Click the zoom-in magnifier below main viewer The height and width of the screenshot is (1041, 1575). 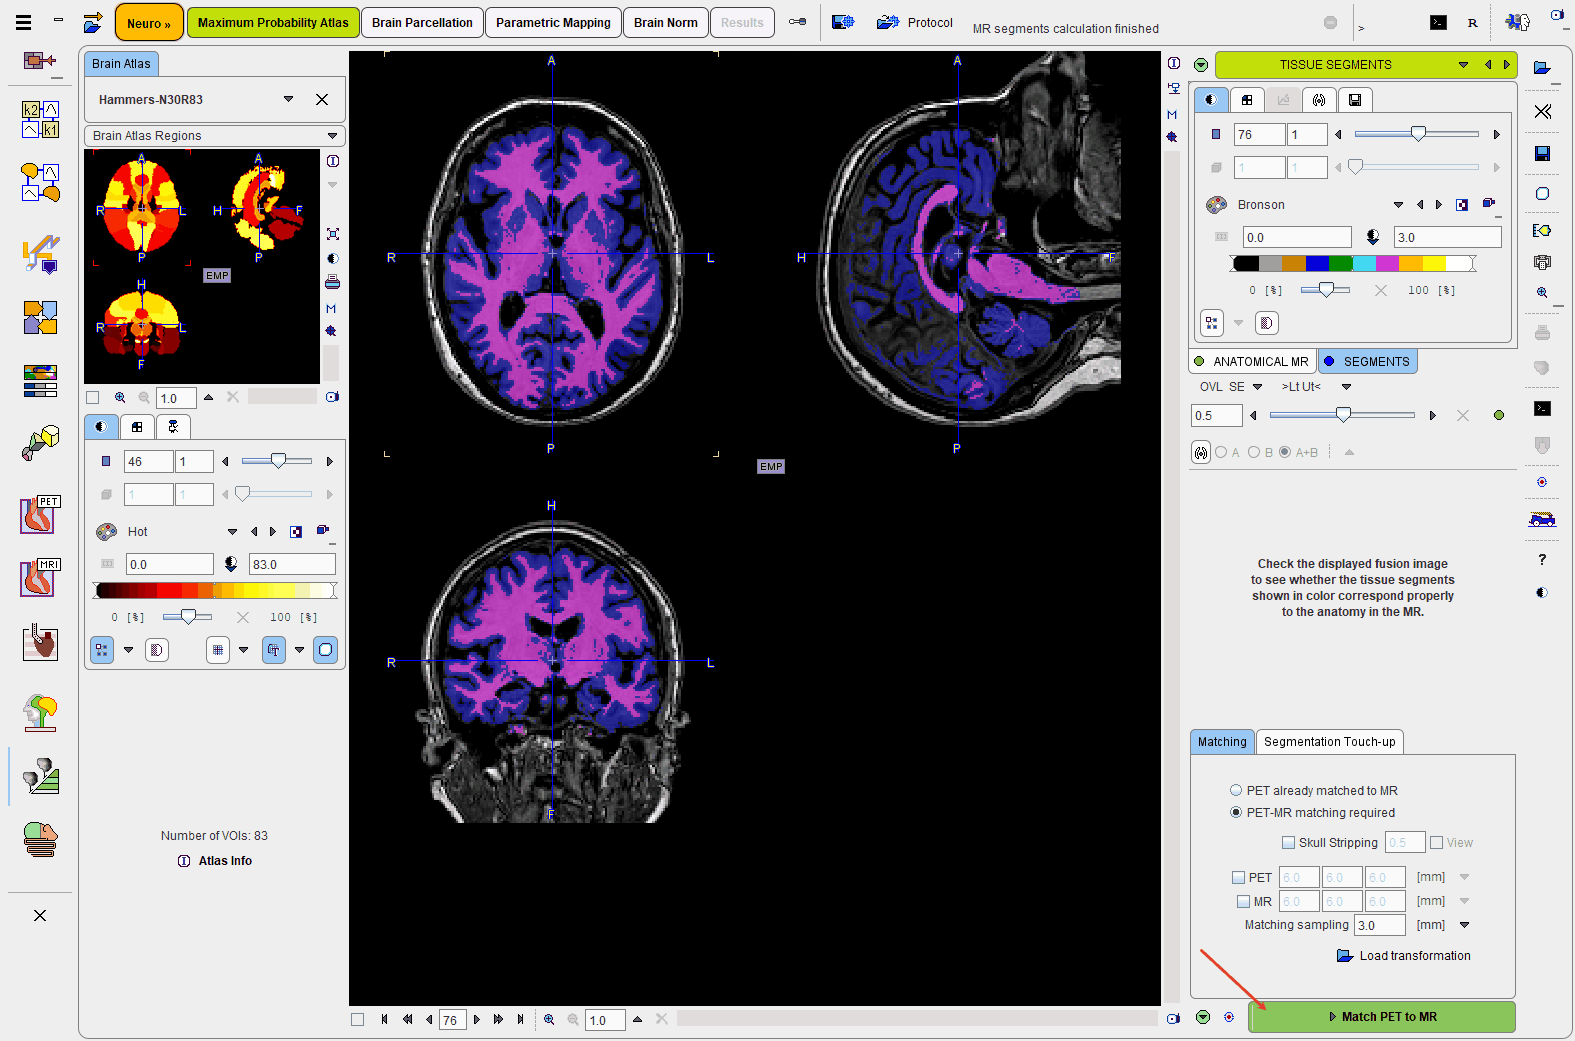click(x=549, y=1019)
